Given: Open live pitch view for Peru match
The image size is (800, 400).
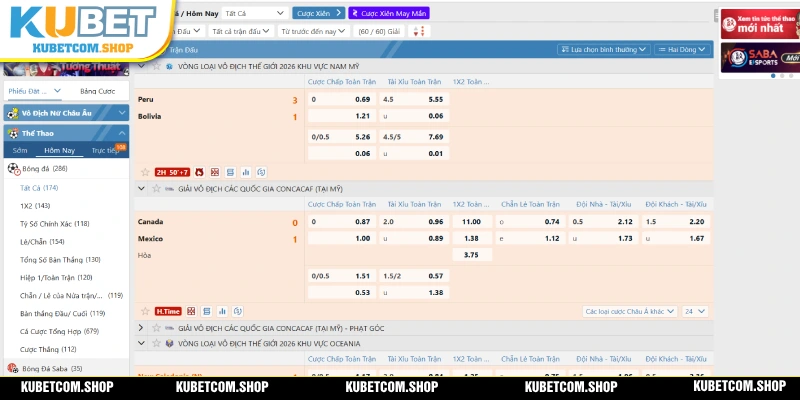Looking at the screenshot, I should click(215, 172).
